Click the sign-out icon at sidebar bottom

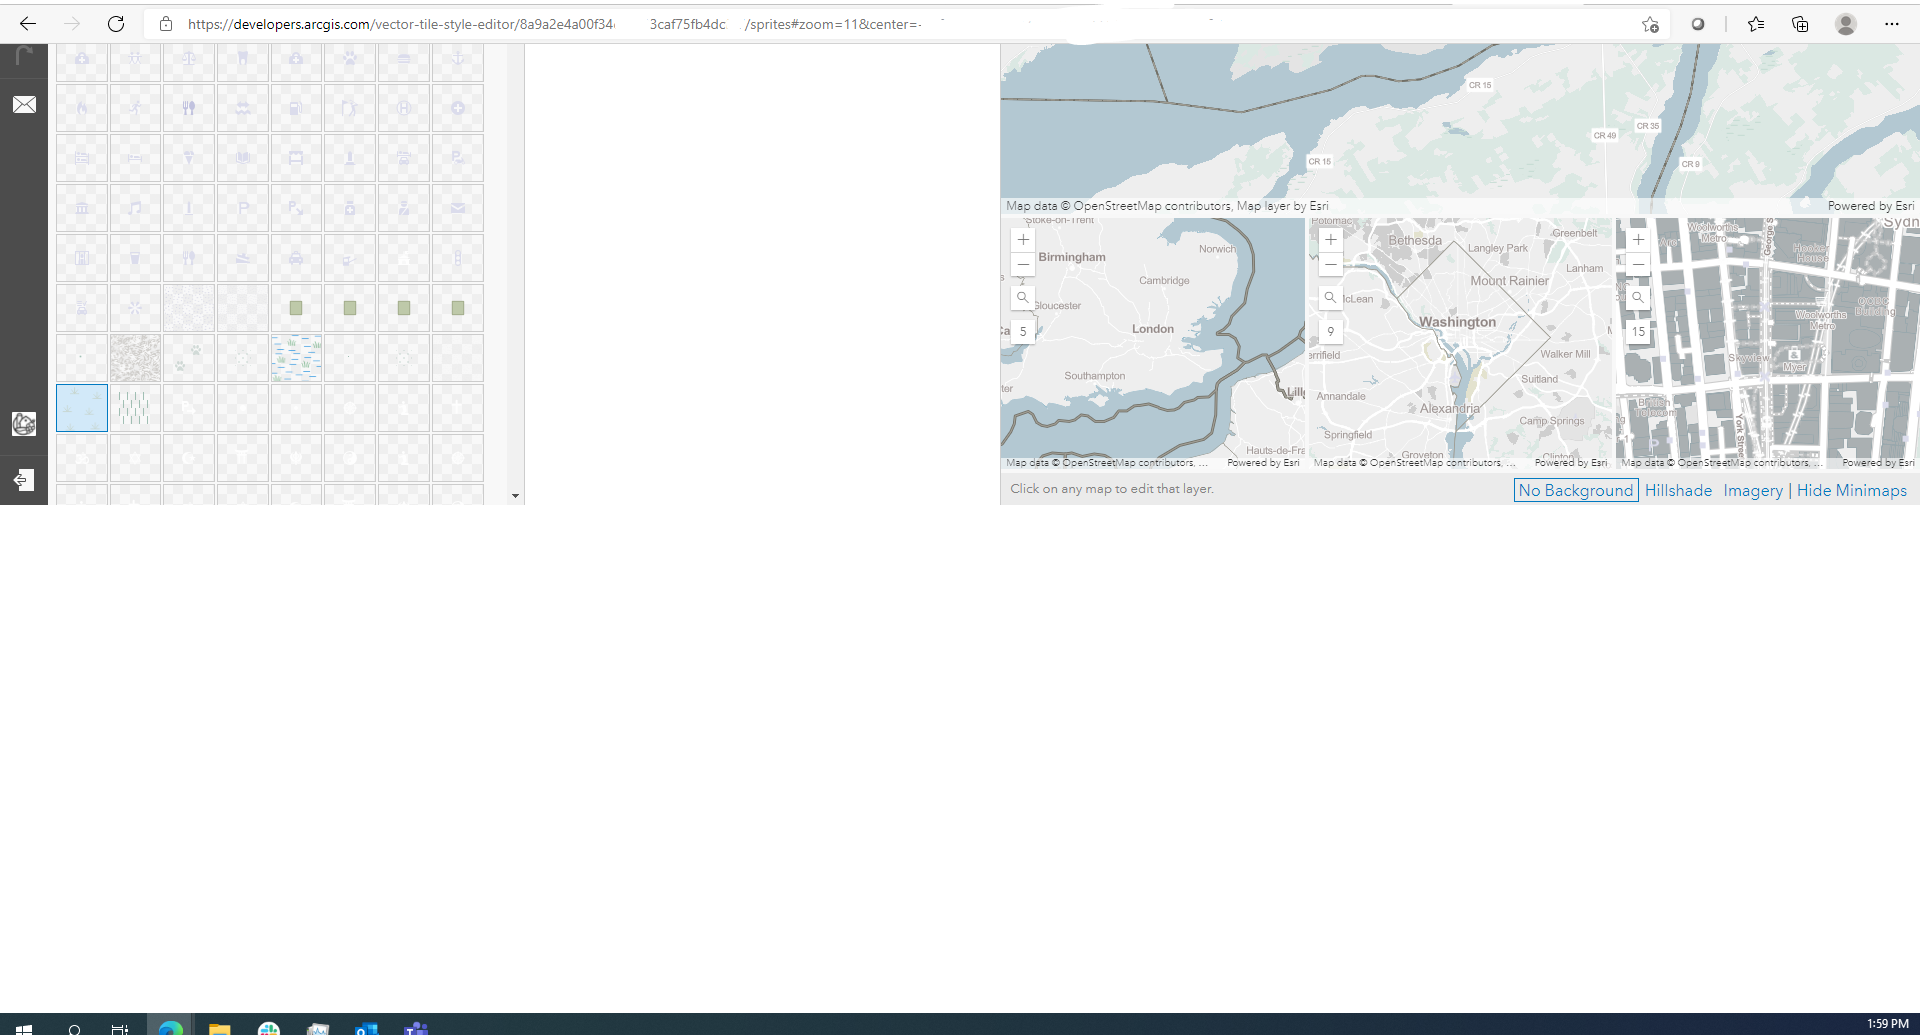[24, 480]
